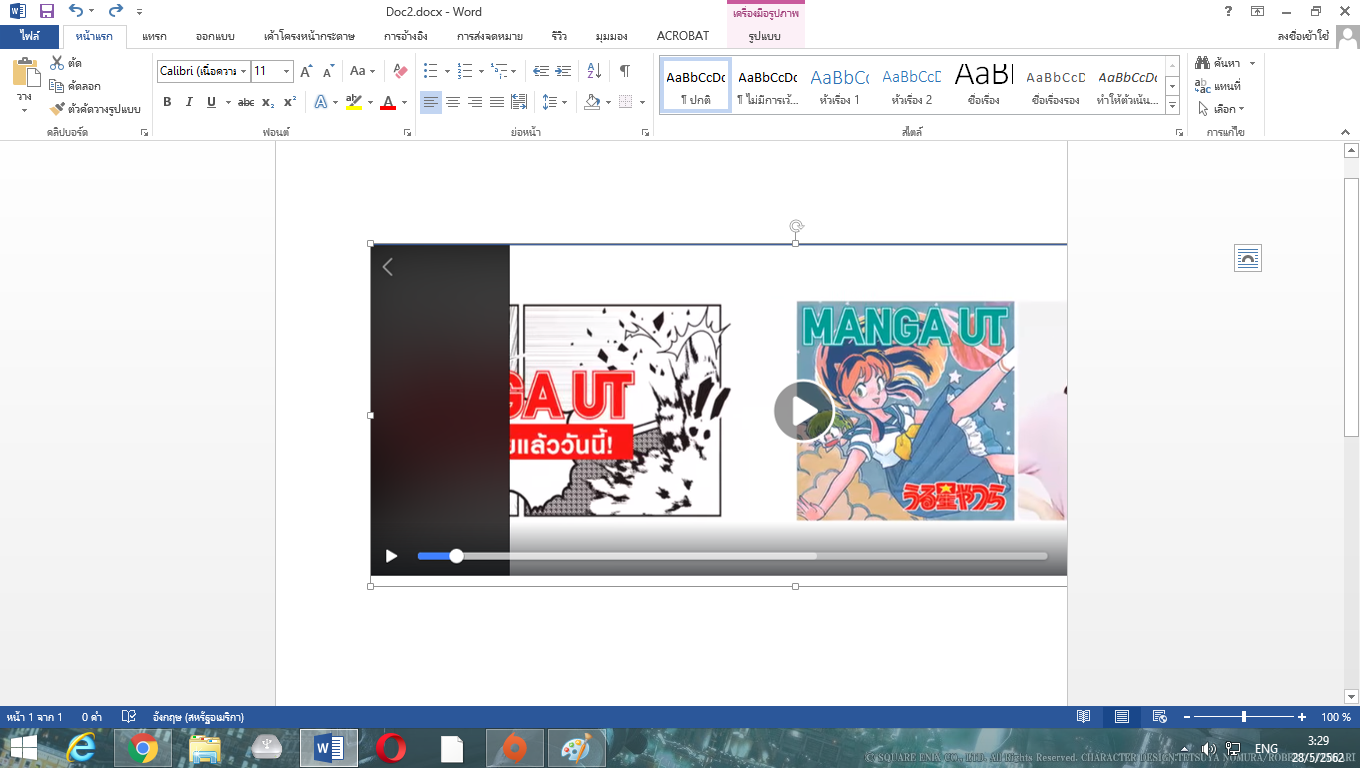Click the Sort A-Z icon
This screenshot has width=1360, height=768.
tap(594, 71)
